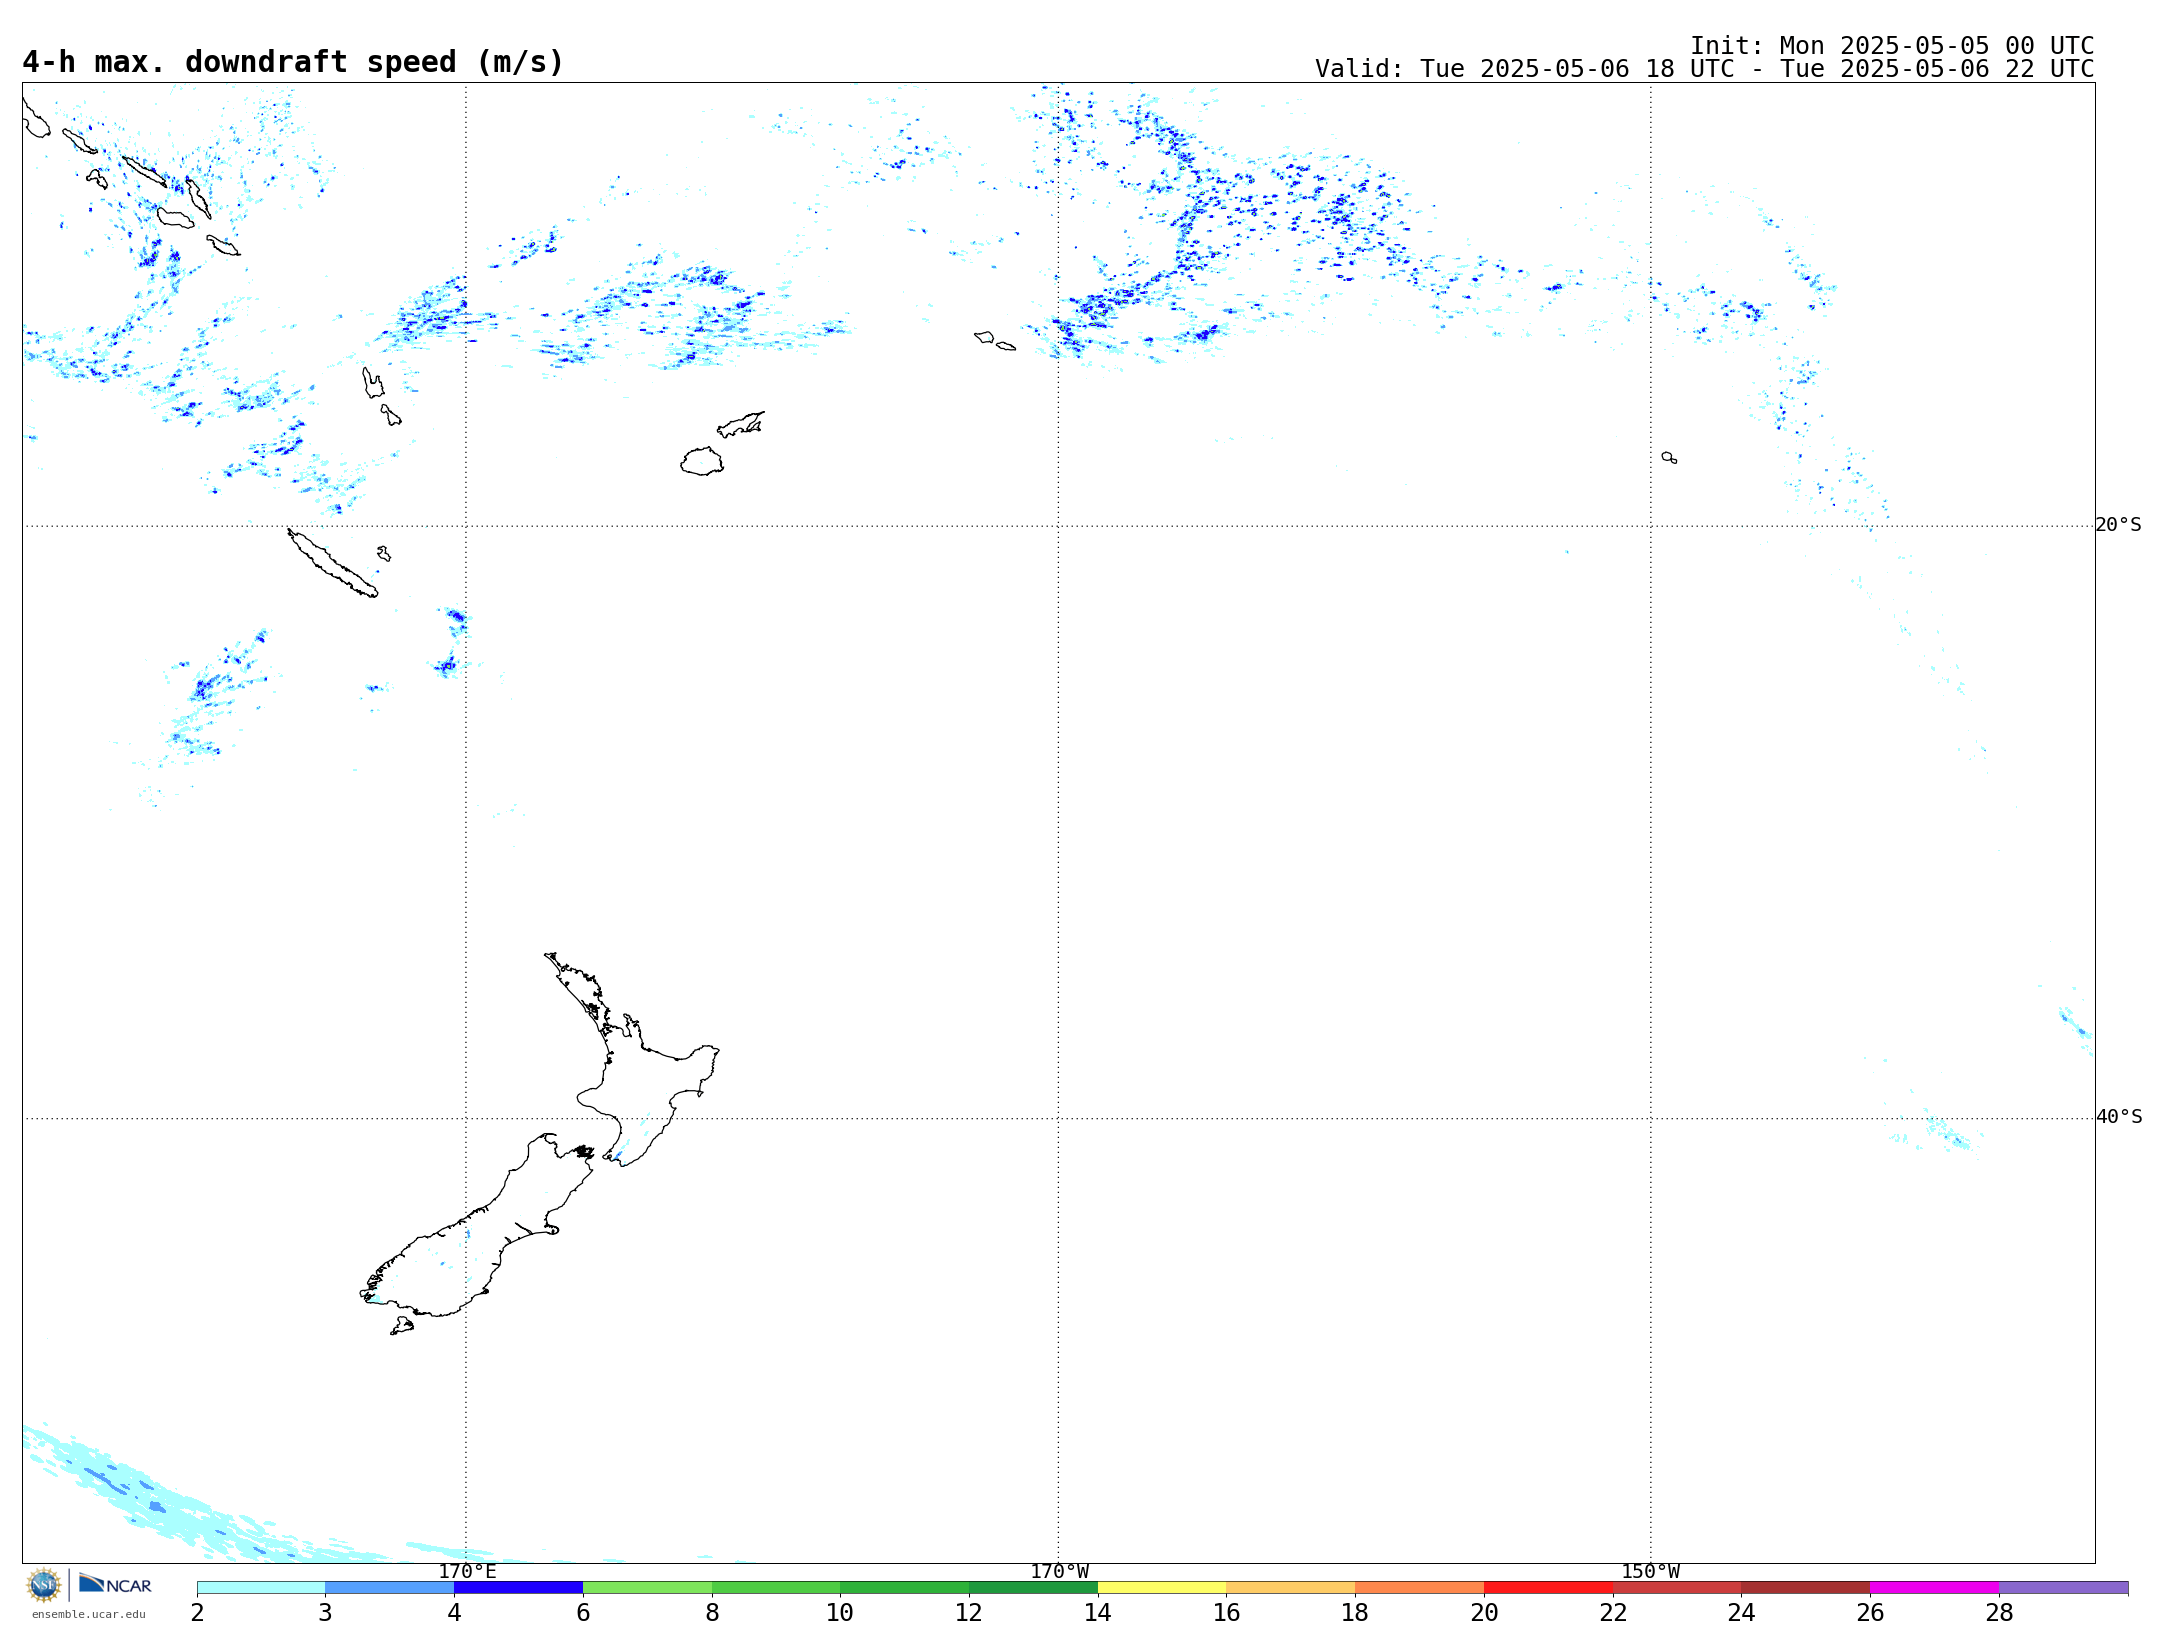2160x1626 pixels.
Task: Click the NCAR logo
Action: click(x=115, y=1584)
